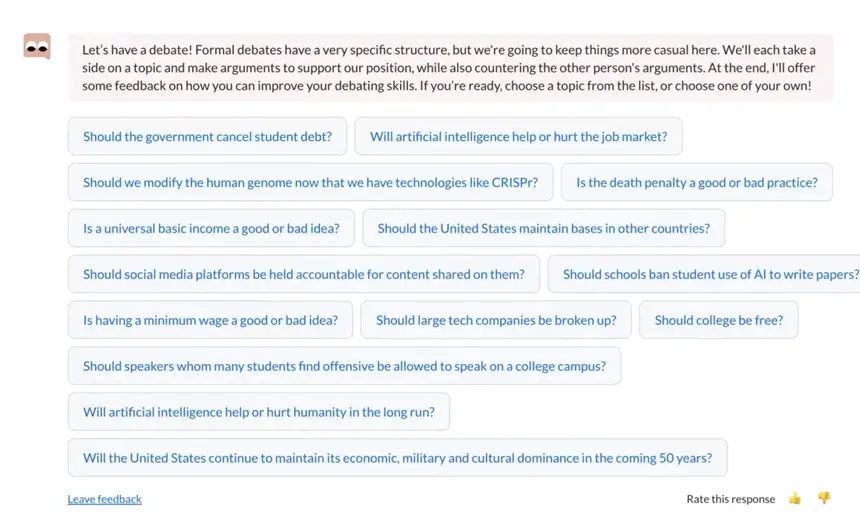Pick the CRISPr human genome topic
This screenshot has width=860, height=521.
click(310, 183)
